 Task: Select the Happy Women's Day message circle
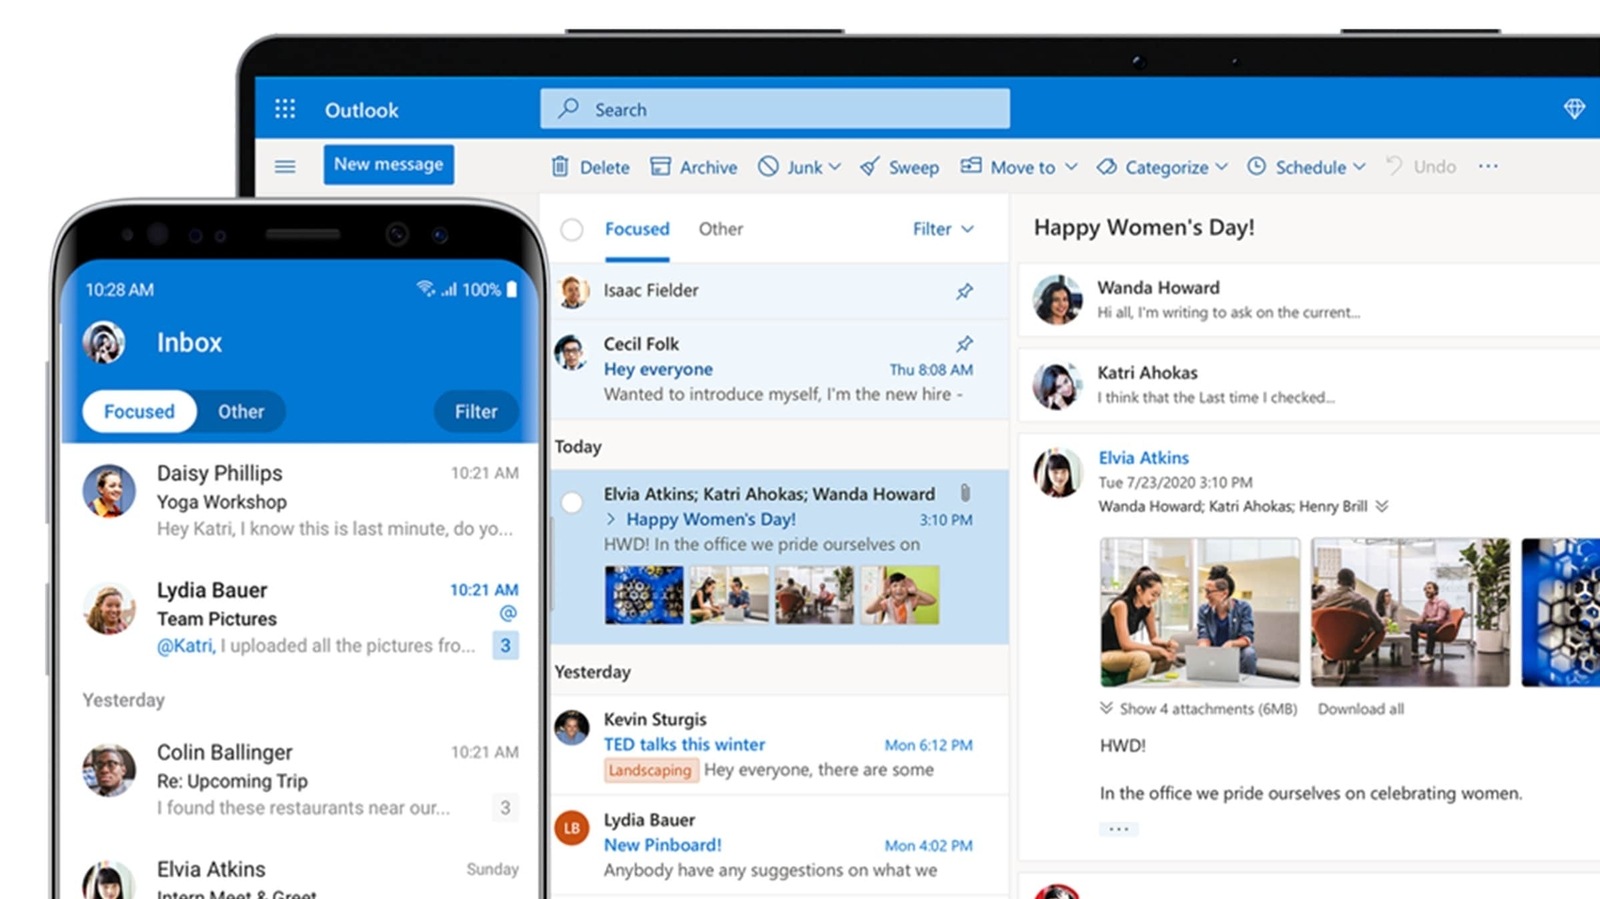[x=572, y=502]
